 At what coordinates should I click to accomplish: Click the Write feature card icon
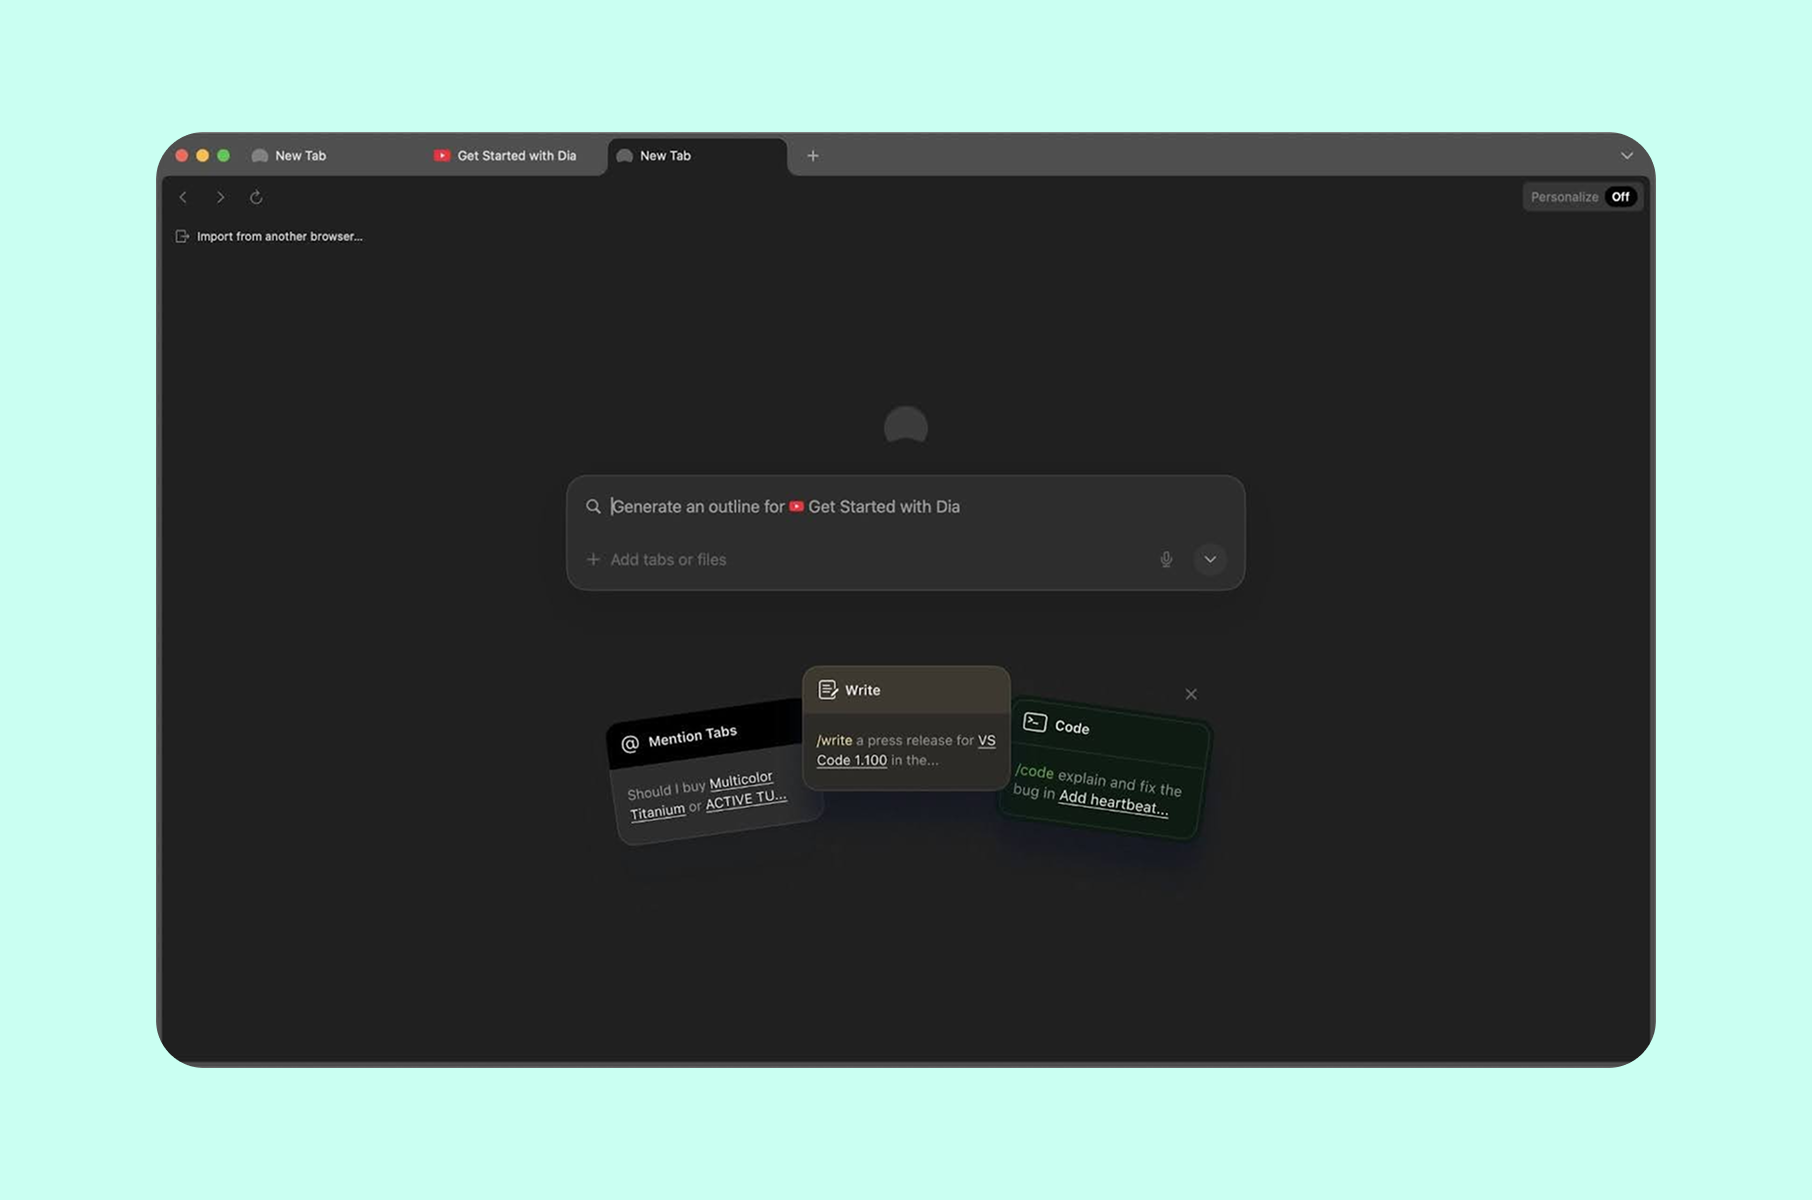pos(827,689)
